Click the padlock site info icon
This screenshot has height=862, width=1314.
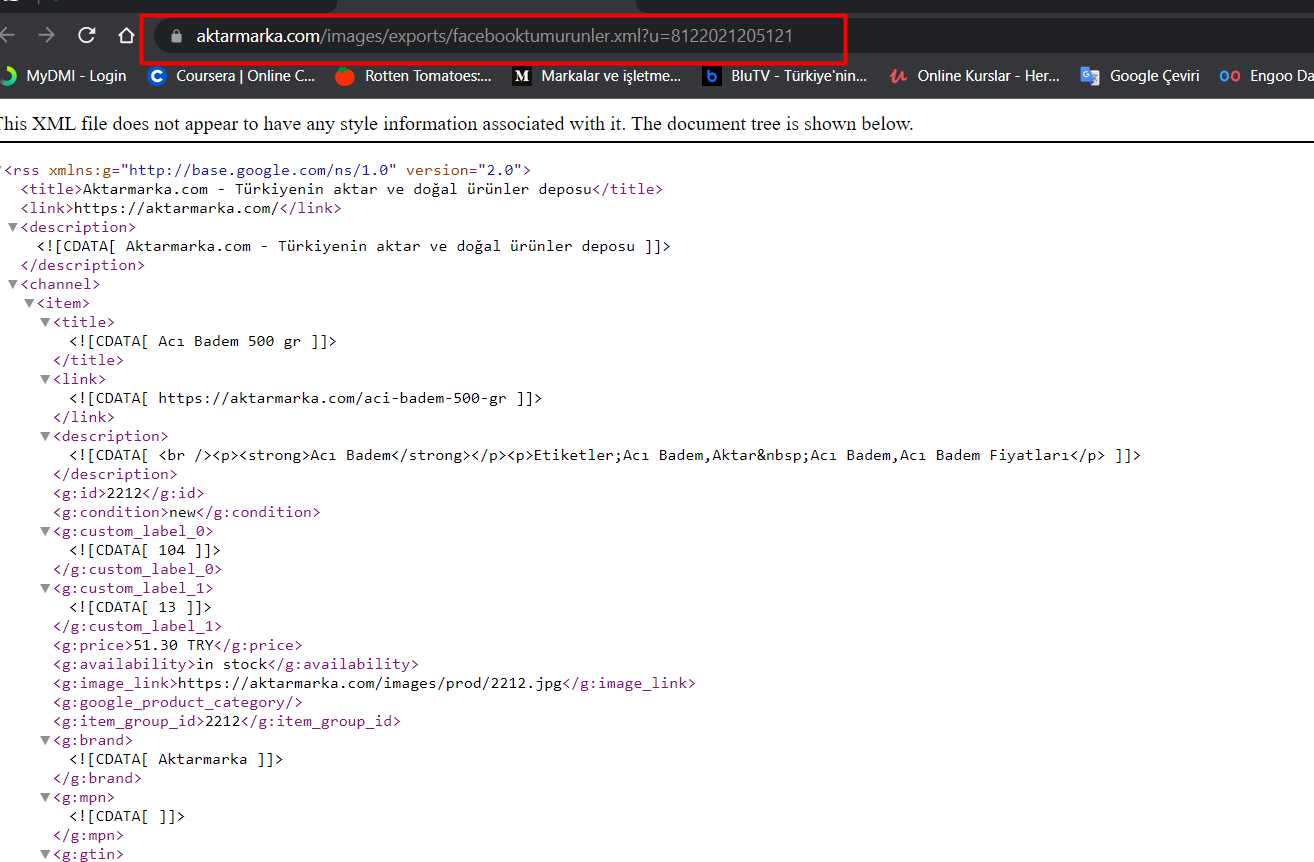pos(177,36)
